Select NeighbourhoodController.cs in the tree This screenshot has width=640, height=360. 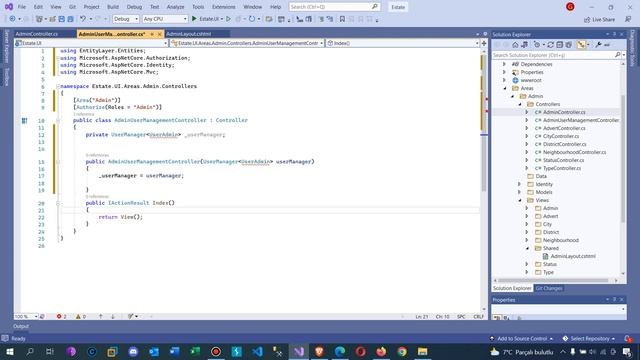pyautogui.click(x=574, y=152)
